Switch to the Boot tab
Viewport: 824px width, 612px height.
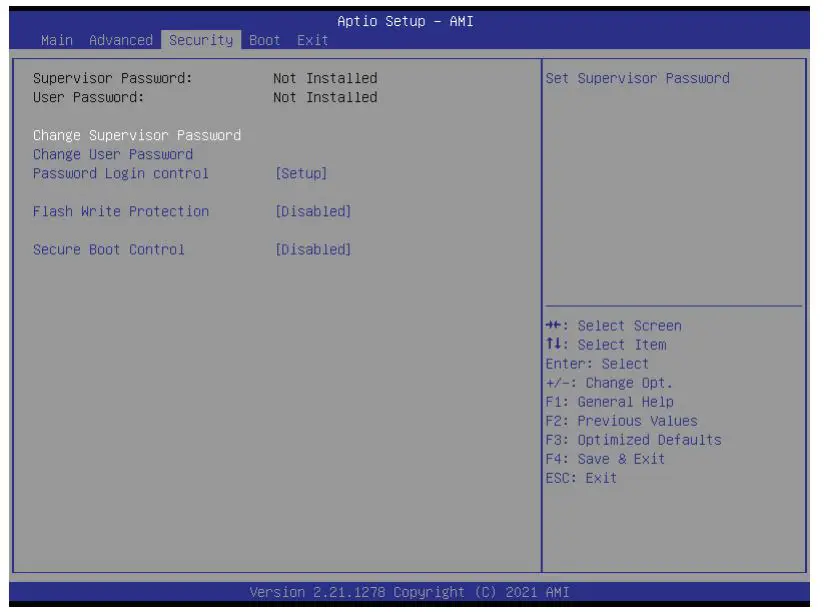click(x=264, y=40)
